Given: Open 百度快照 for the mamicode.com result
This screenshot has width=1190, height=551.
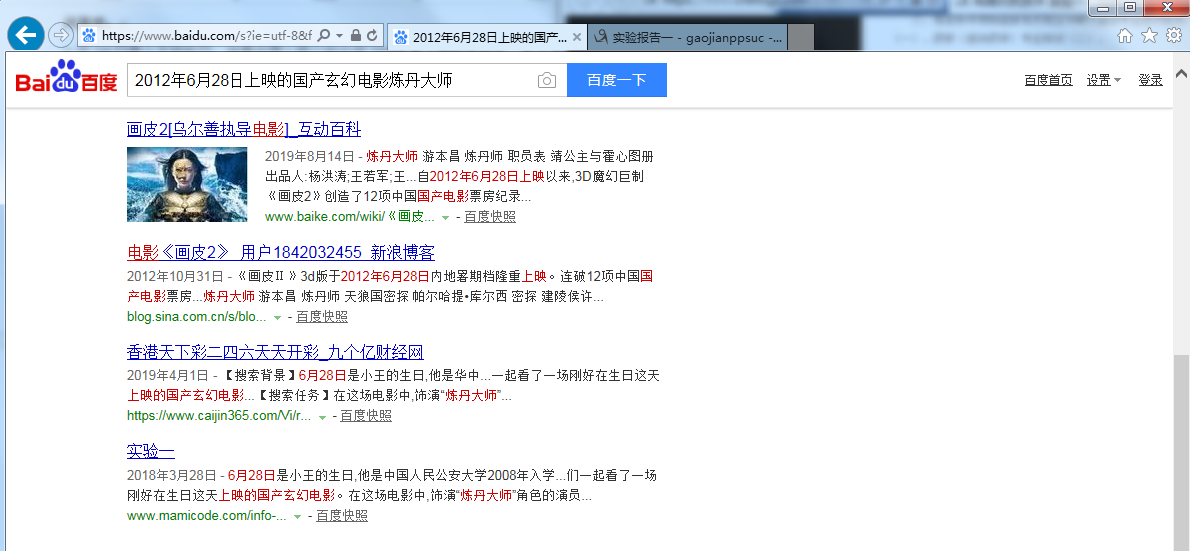Looking at the screenshot, I should pos(342,515).
